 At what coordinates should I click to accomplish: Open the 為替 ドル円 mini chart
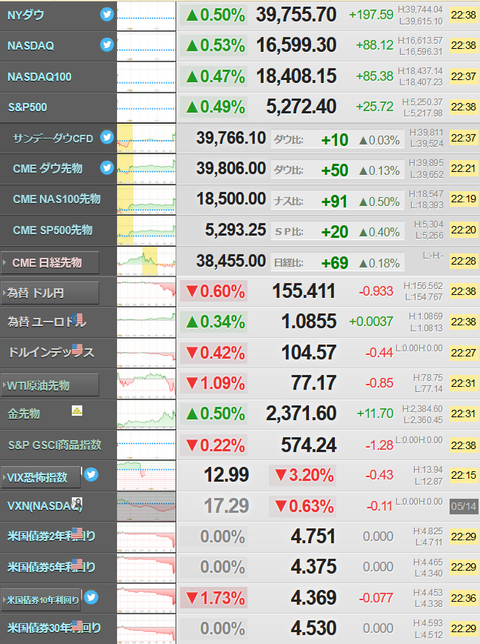pyautogui.click(x=146, y=292)
